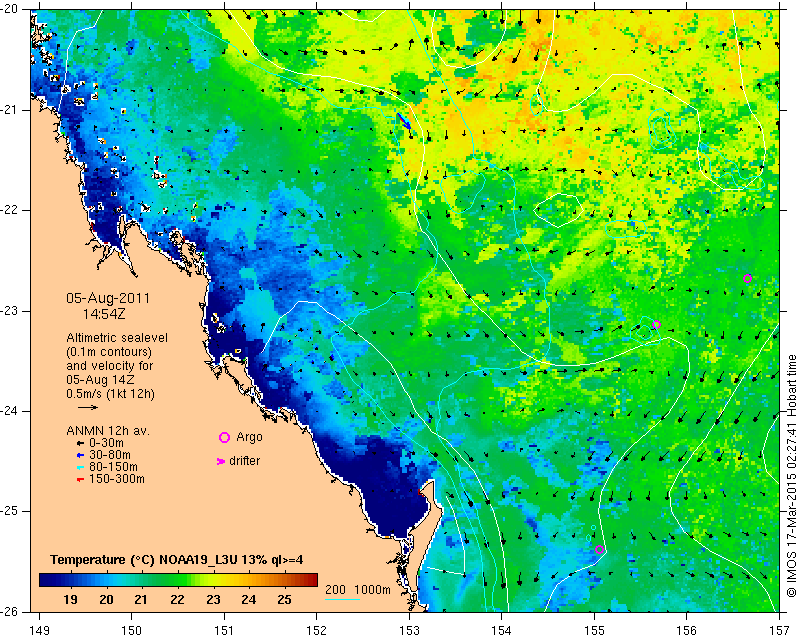Click the longitude axis label "149"
800x640 pixels.
coord(39,631)
